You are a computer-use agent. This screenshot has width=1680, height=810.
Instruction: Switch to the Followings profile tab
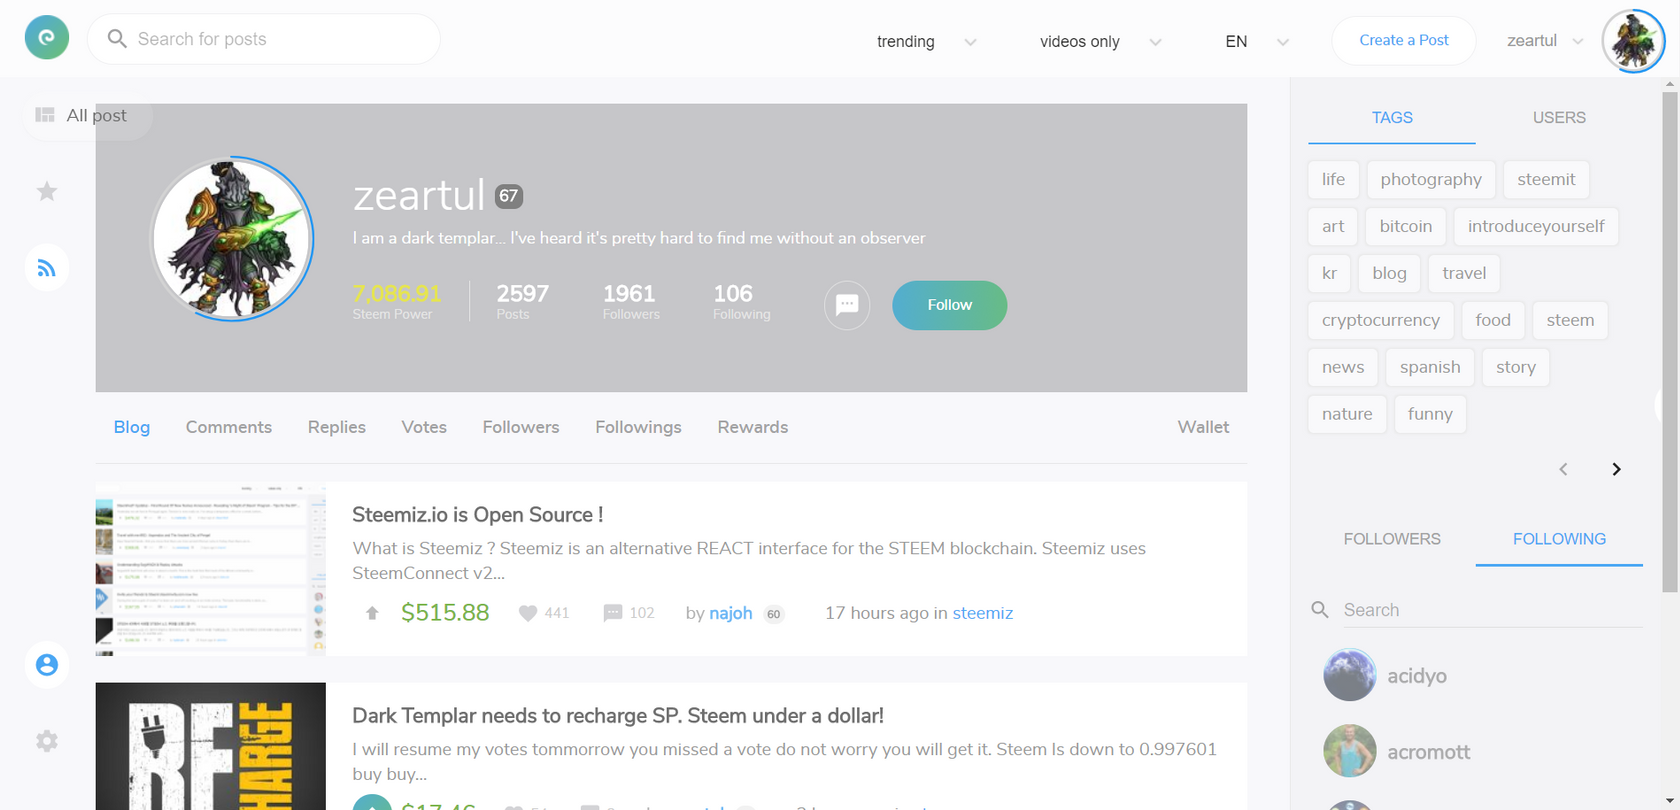[x=638, y=427]
